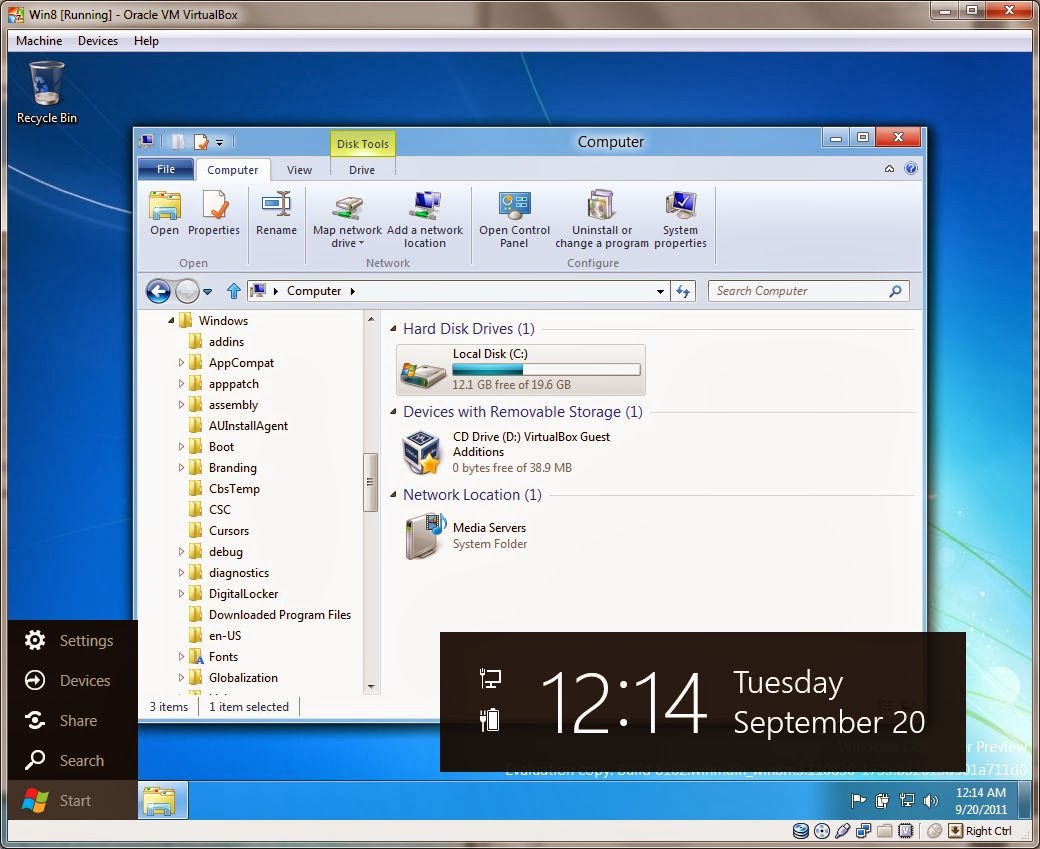Launch Uninstall or change a program
1040x849 pixels.
(600, 212)
